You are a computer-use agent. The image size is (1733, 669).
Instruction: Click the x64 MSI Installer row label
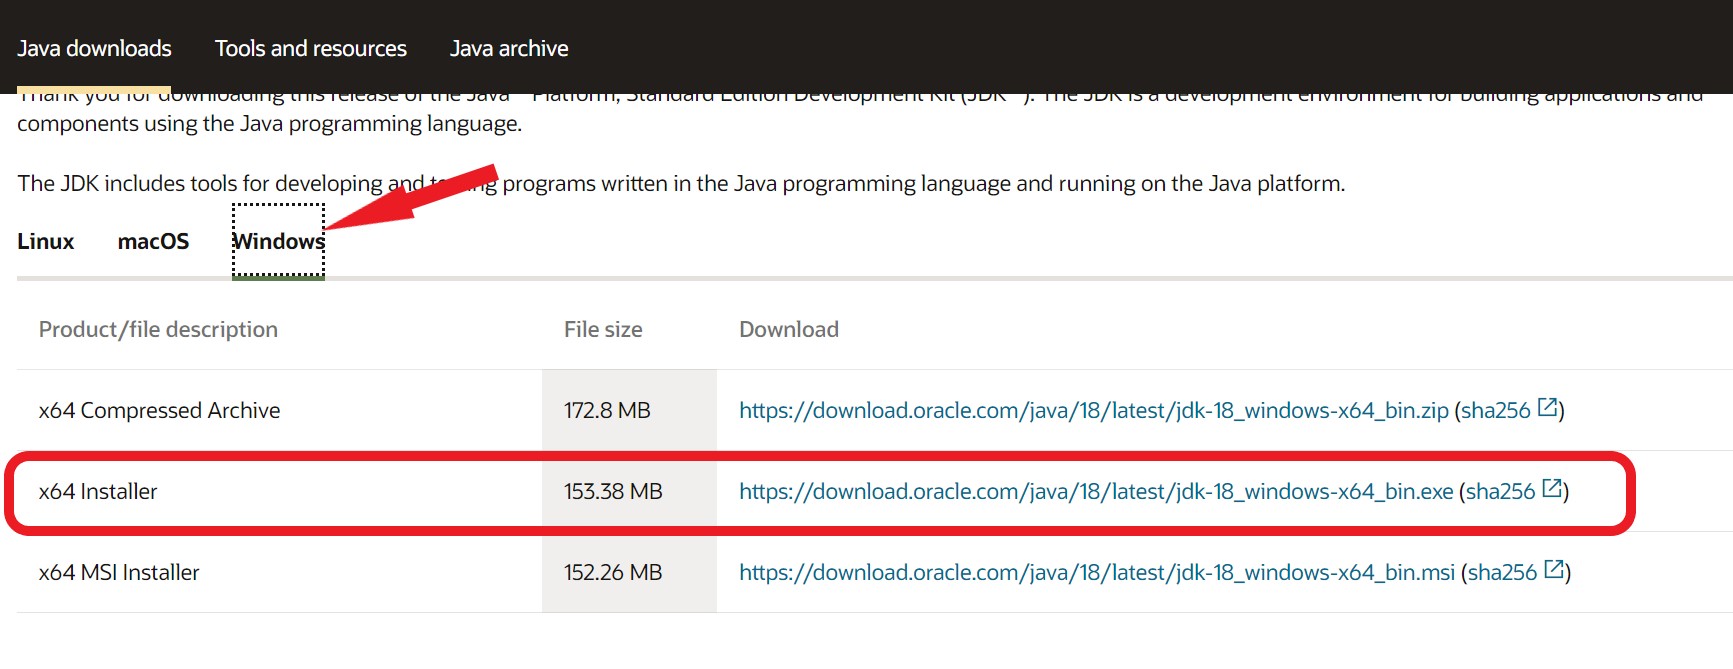[119, 572]
